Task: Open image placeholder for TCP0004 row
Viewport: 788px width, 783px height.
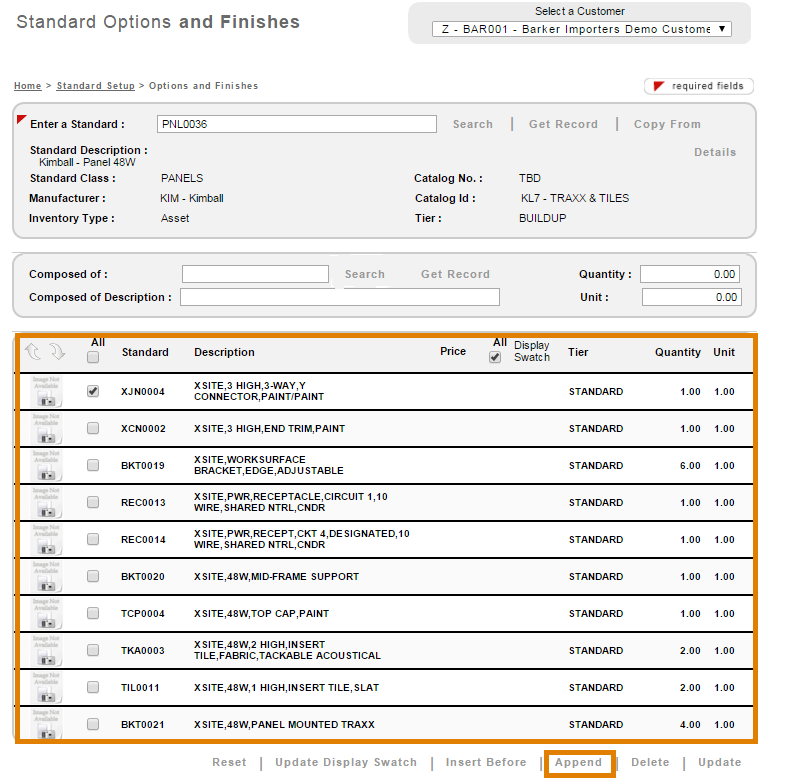Action: coord(46,614)
